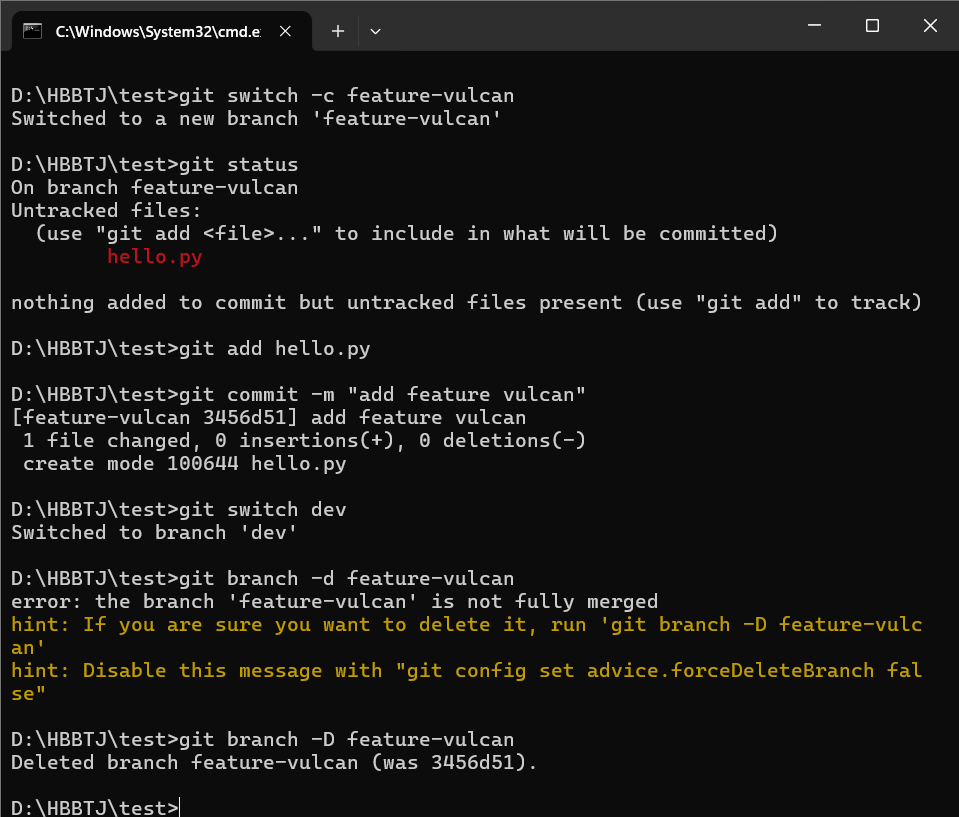Select the C:\Windows\System32\cmd.exe tab
The width and height of the screenshot is (959, 817).
[x=157, y=31]
